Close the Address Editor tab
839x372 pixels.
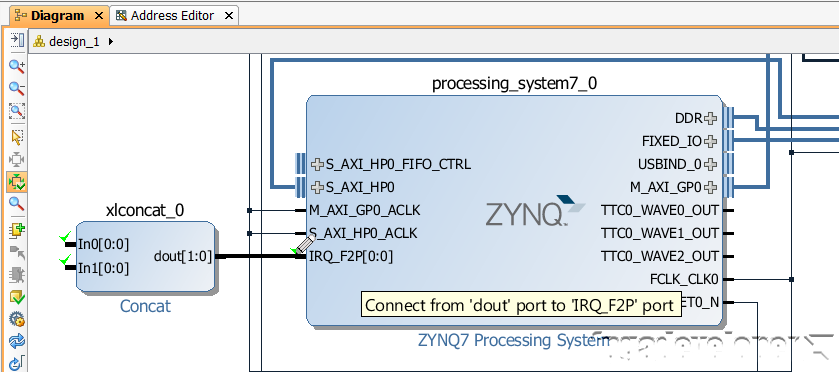[x=228, y=16]
